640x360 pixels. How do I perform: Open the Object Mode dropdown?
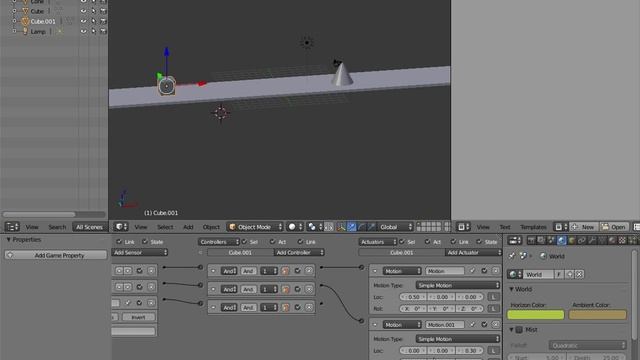pos(255,227)
